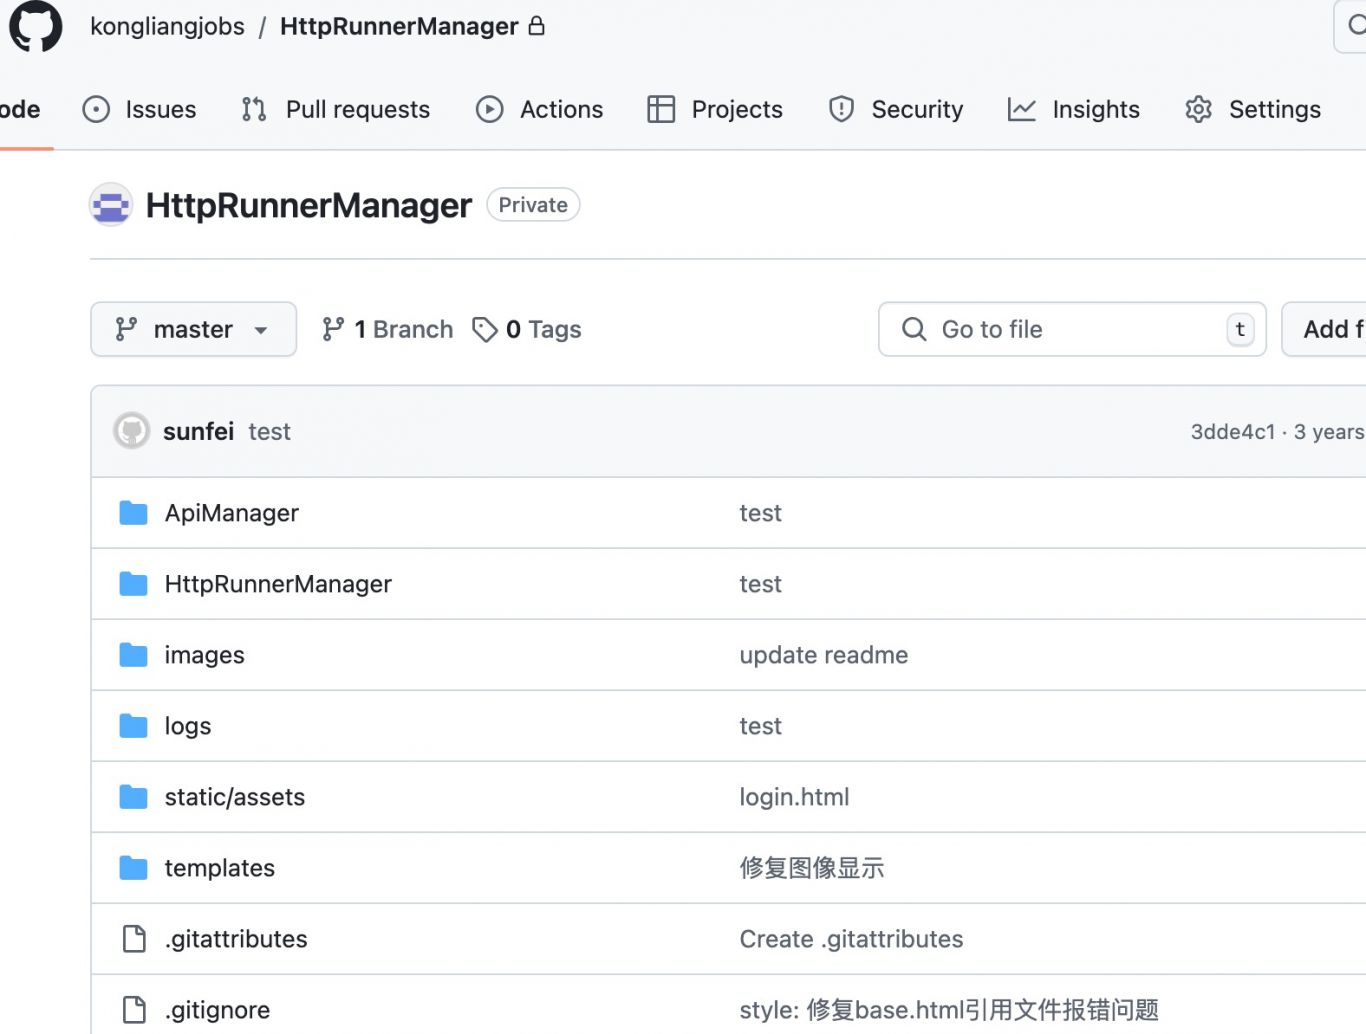Open the templates folder
Screen dimensions: 1366x1034
[x=220, y=868]
